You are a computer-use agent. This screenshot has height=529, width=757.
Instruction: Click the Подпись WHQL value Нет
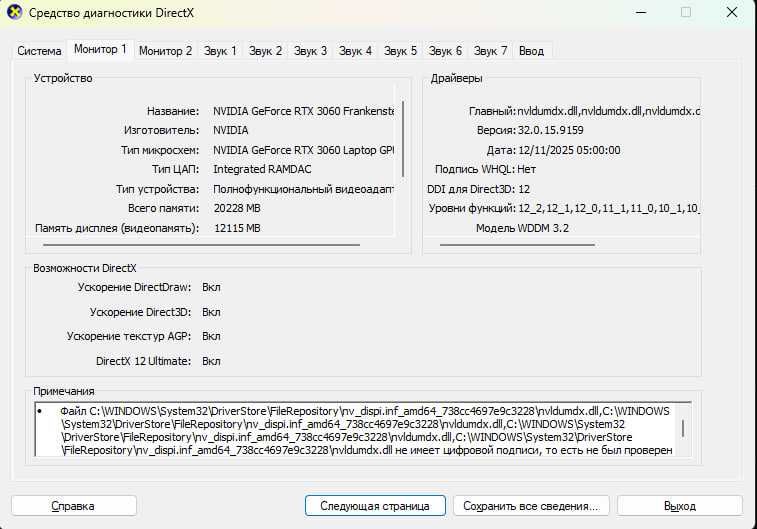coord(526,169)
